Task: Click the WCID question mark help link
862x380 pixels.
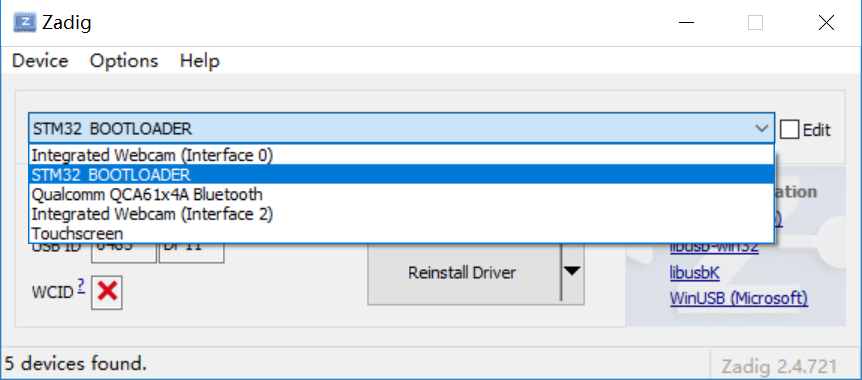Action: 81,286
